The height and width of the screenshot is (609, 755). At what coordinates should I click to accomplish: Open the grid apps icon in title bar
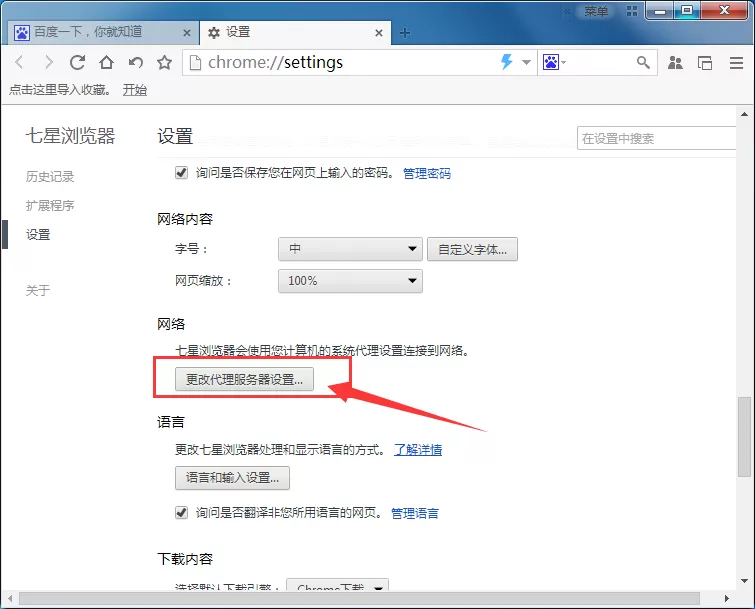pos(632,11)
